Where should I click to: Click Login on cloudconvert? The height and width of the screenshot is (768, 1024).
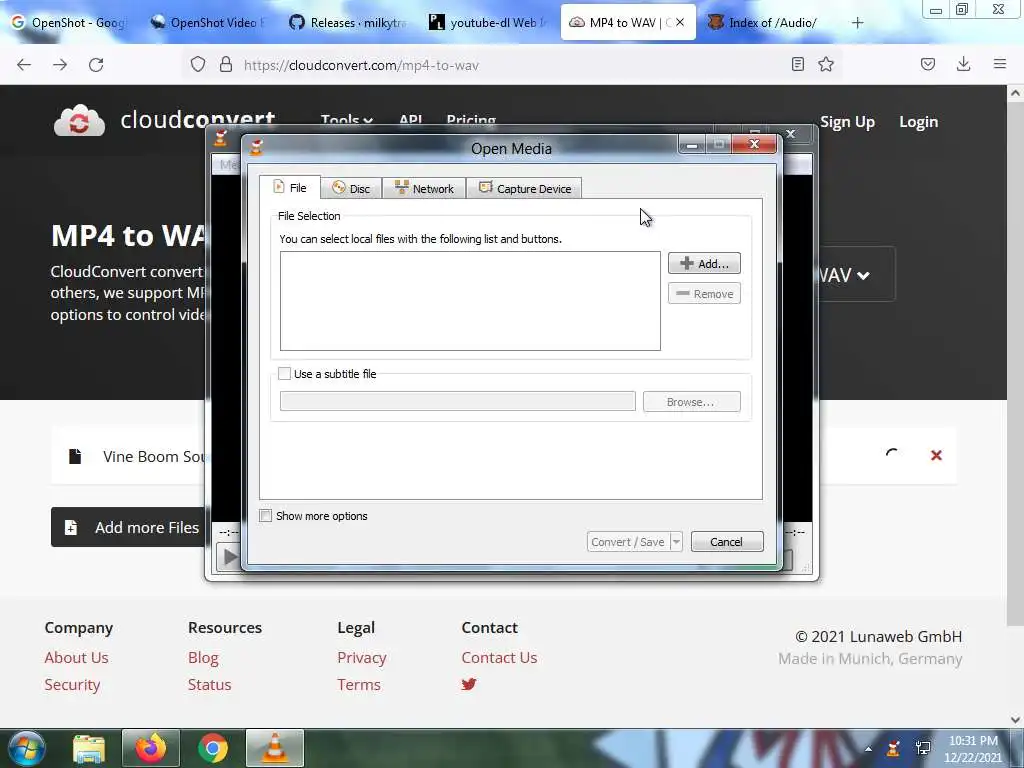click(x=918, y=122)
